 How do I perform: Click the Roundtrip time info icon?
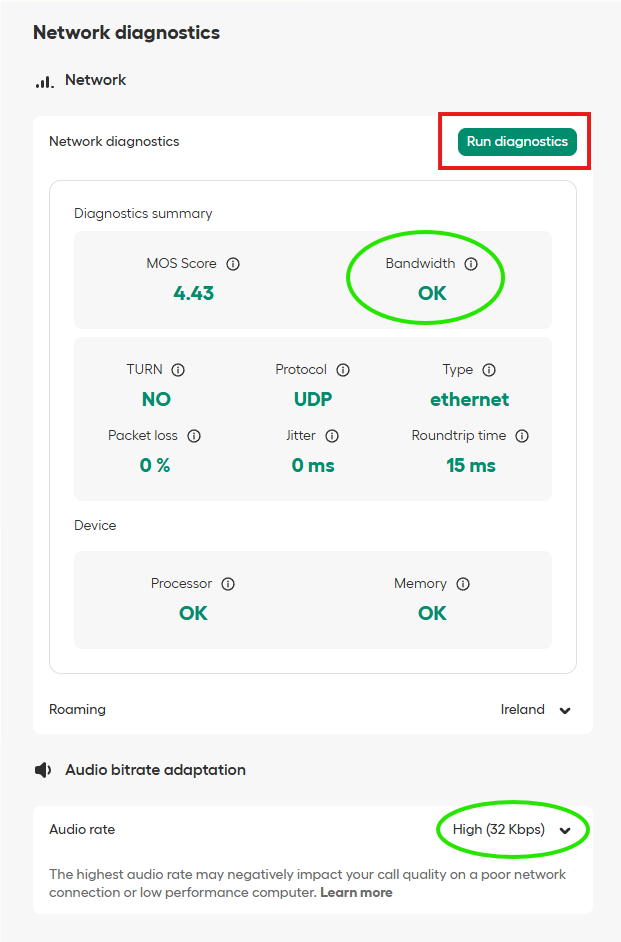pos(522,436)
